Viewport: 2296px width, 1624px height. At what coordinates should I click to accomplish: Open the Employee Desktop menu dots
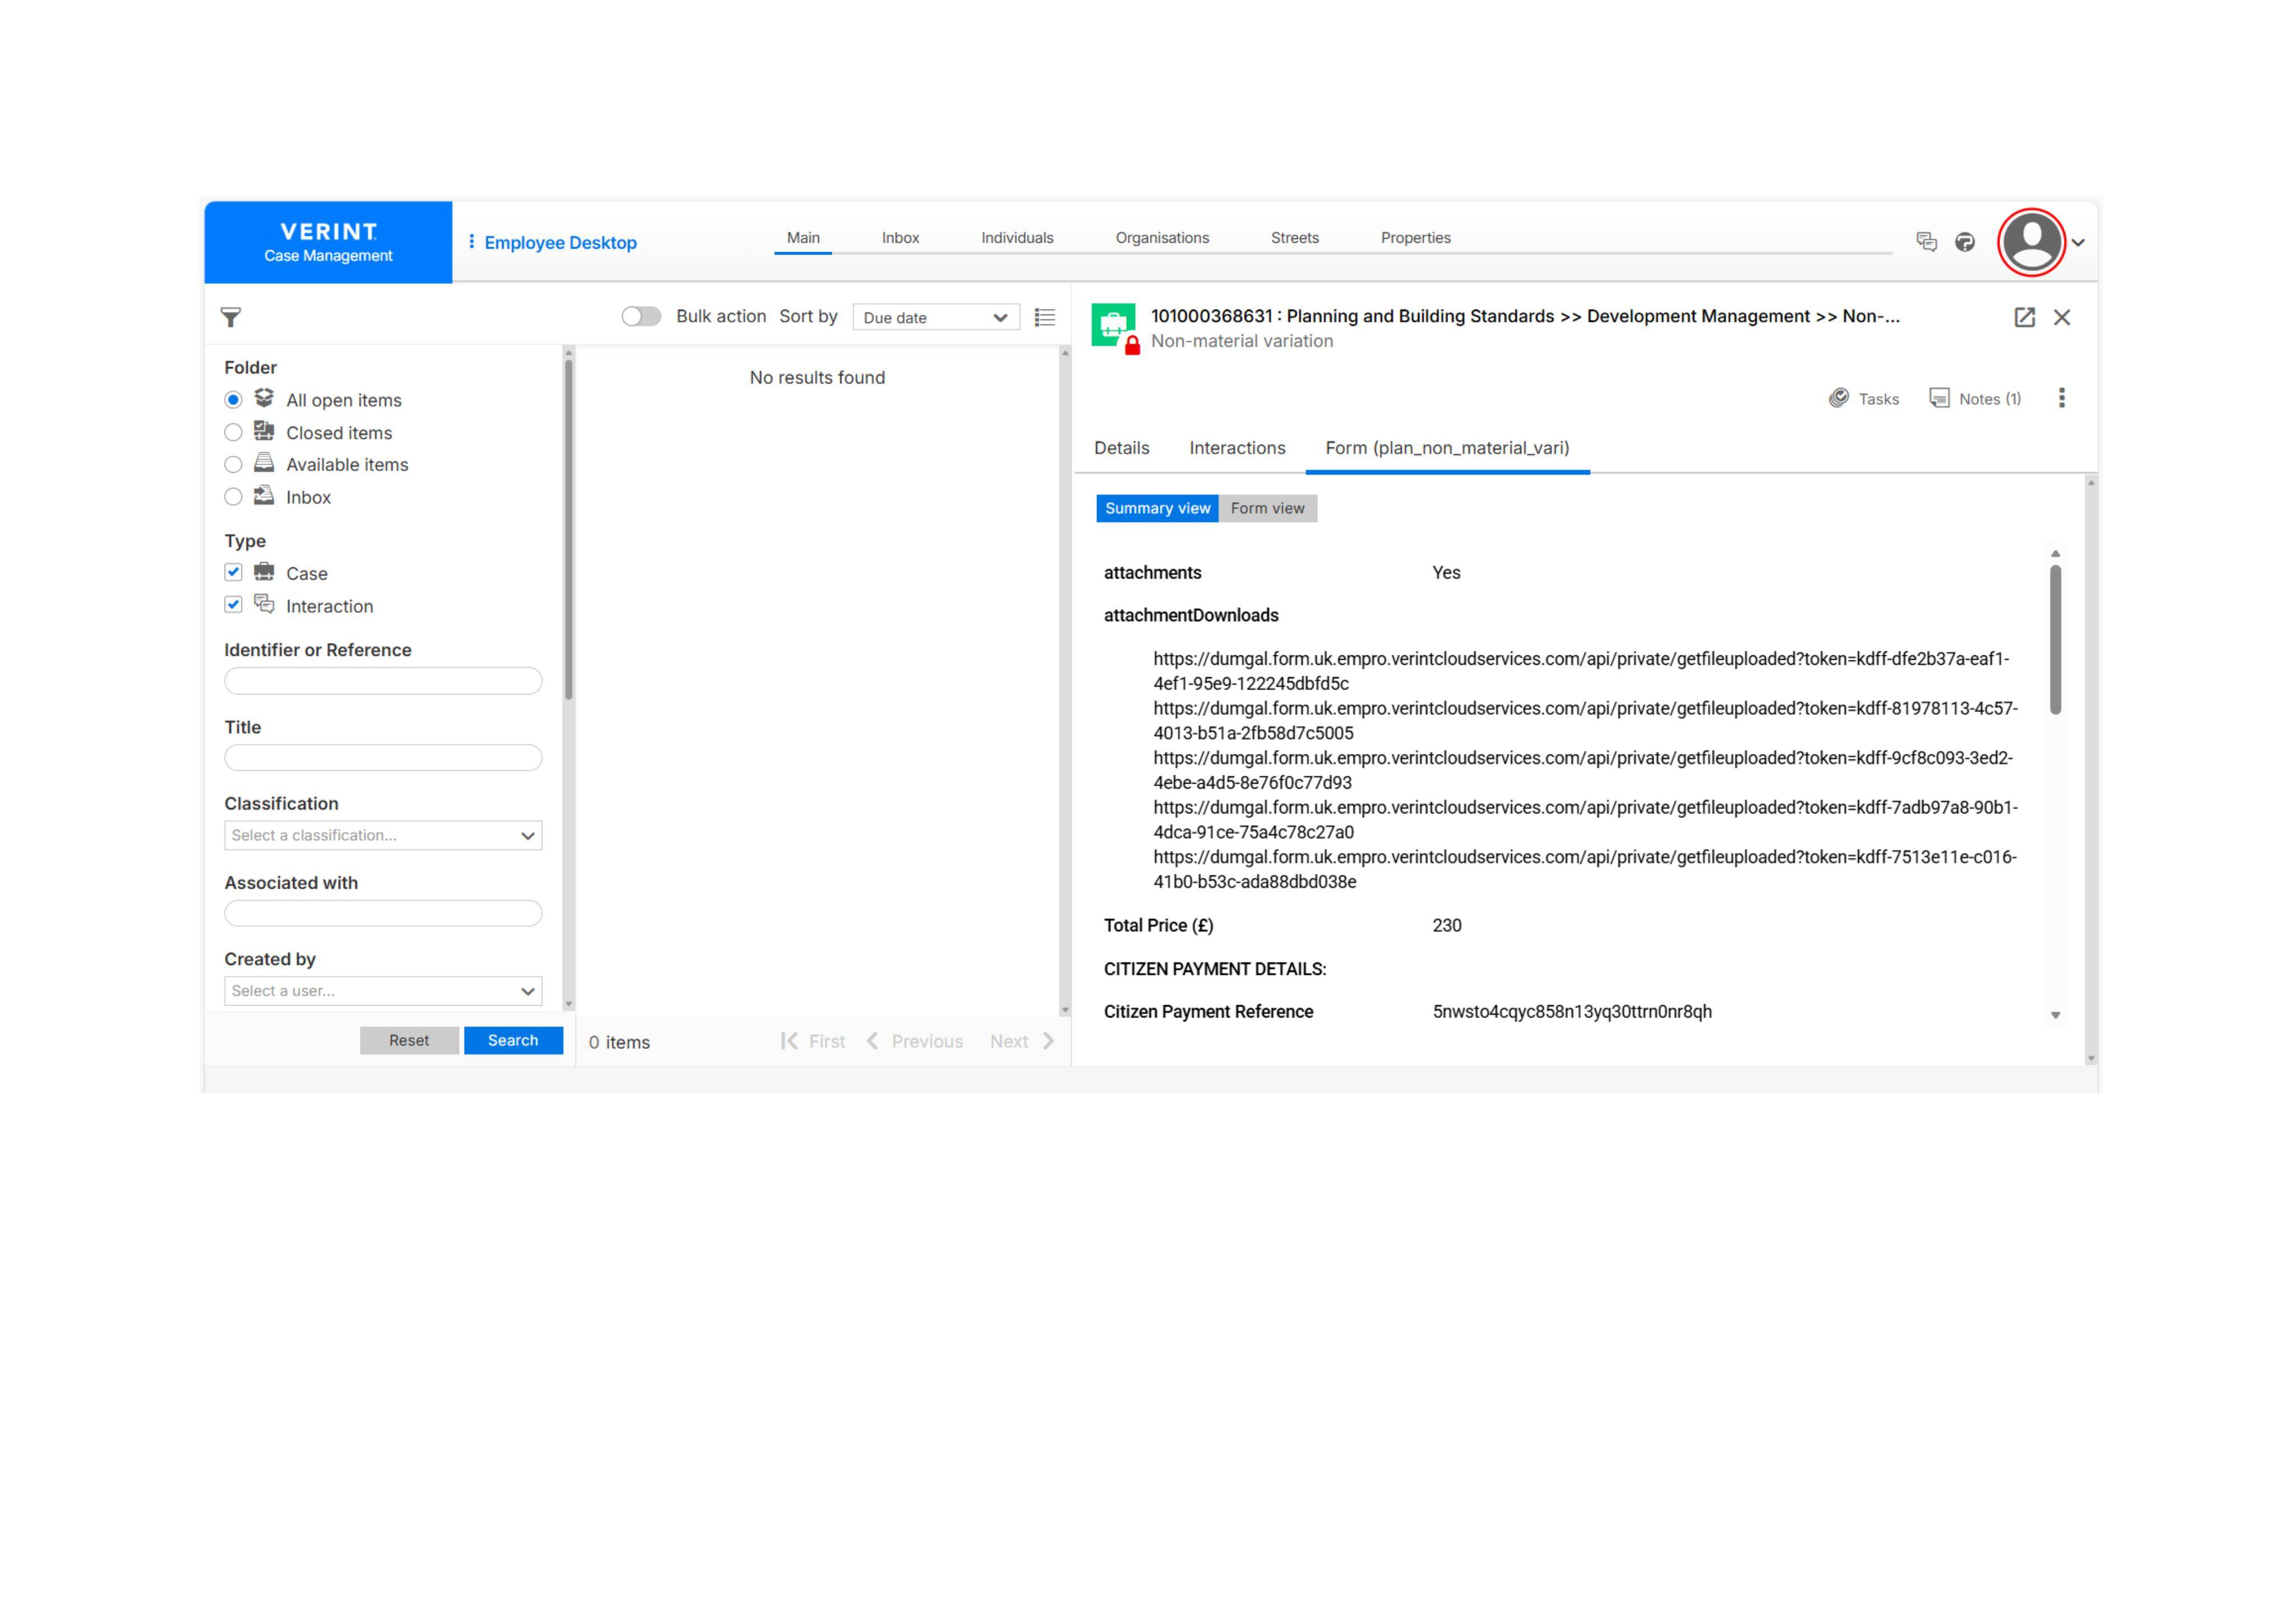pos(471,242)
